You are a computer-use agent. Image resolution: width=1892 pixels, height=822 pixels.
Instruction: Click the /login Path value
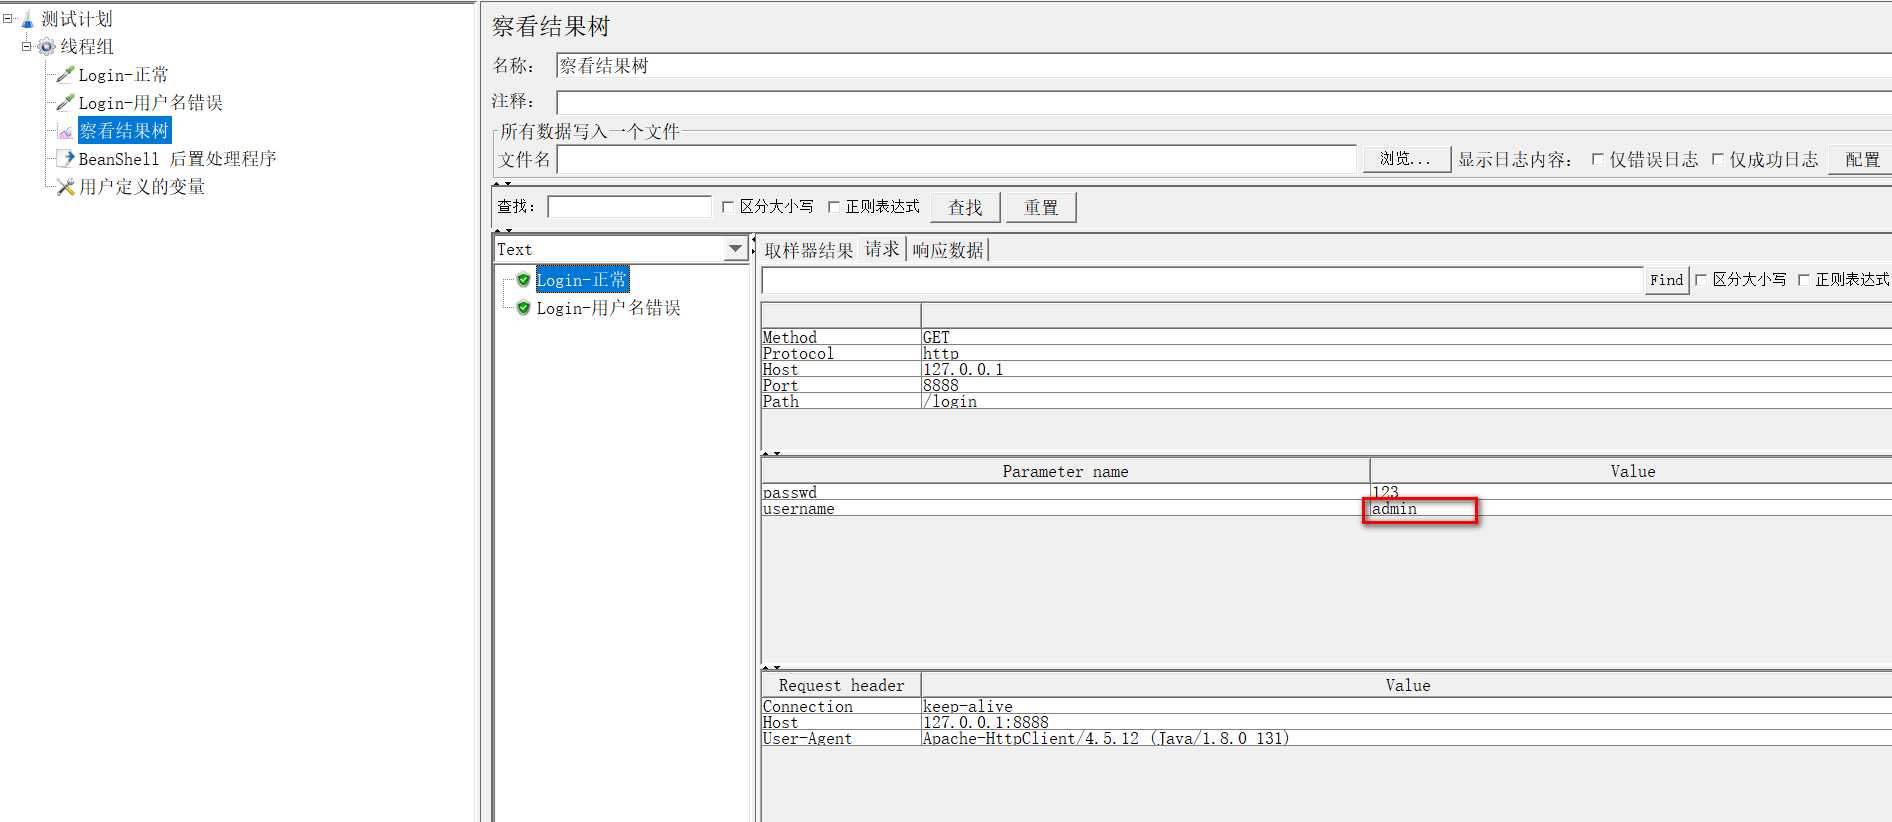pos(950,402)
